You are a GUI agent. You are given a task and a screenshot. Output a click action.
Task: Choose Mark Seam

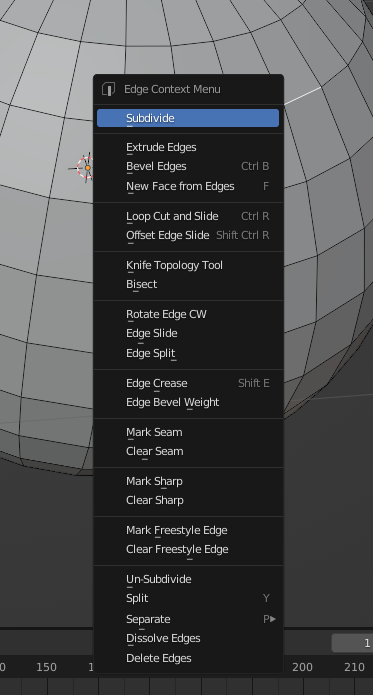tap(188, 432)
